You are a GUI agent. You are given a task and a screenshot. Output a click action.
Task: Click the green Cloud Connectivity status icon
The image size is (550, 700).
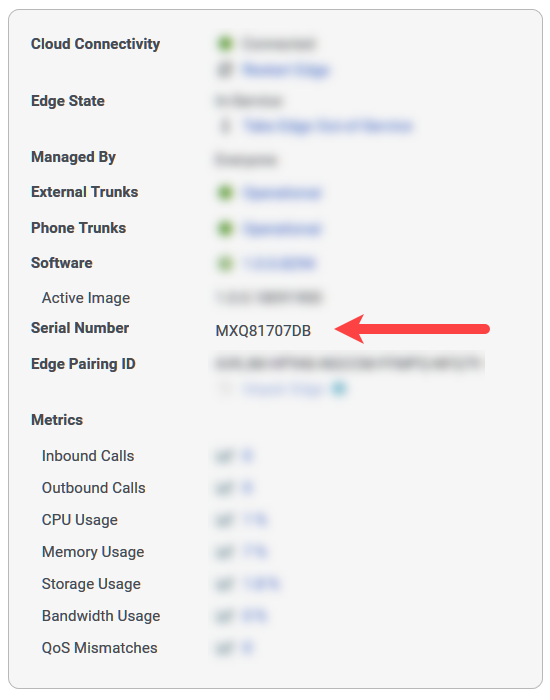pos(225,44)
